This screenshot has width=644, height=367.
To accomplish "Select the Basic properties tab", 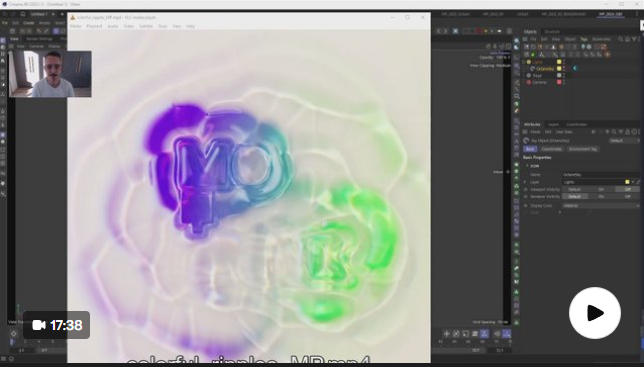I will 530,149.
